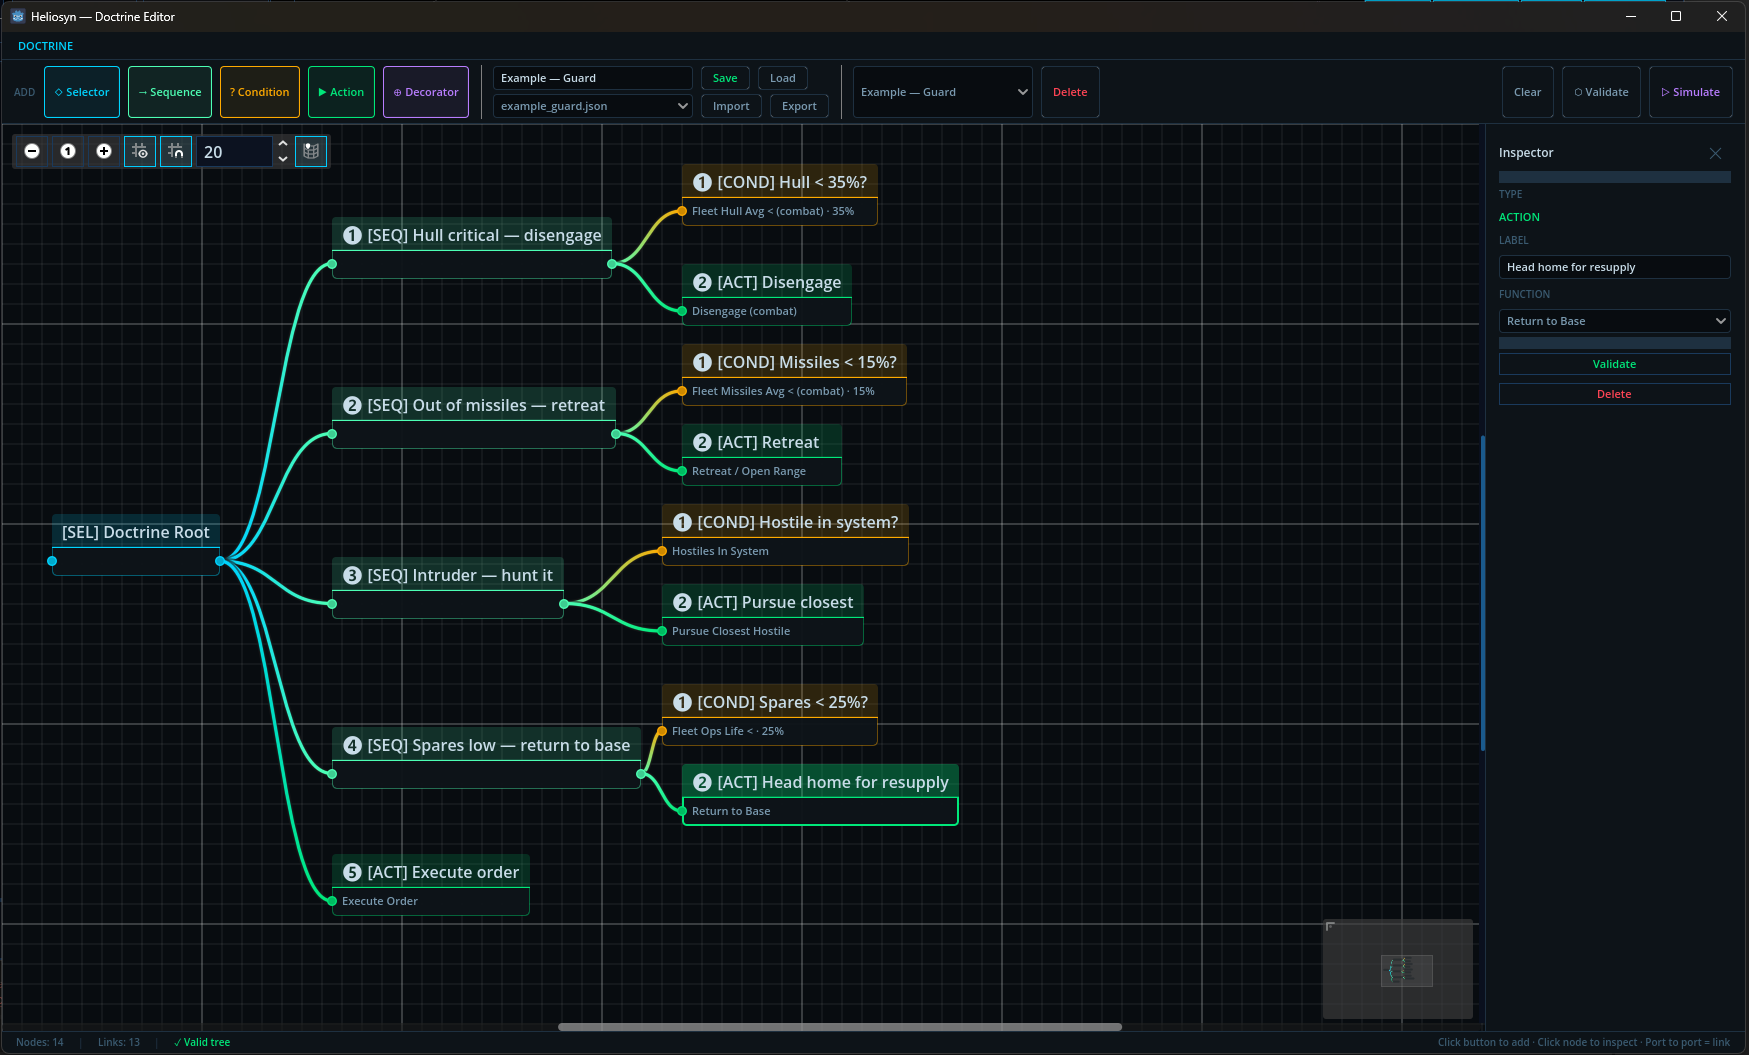Validate the tree from toolbar
This screenshot has height=1055, width=1749.
point(1601,92)
